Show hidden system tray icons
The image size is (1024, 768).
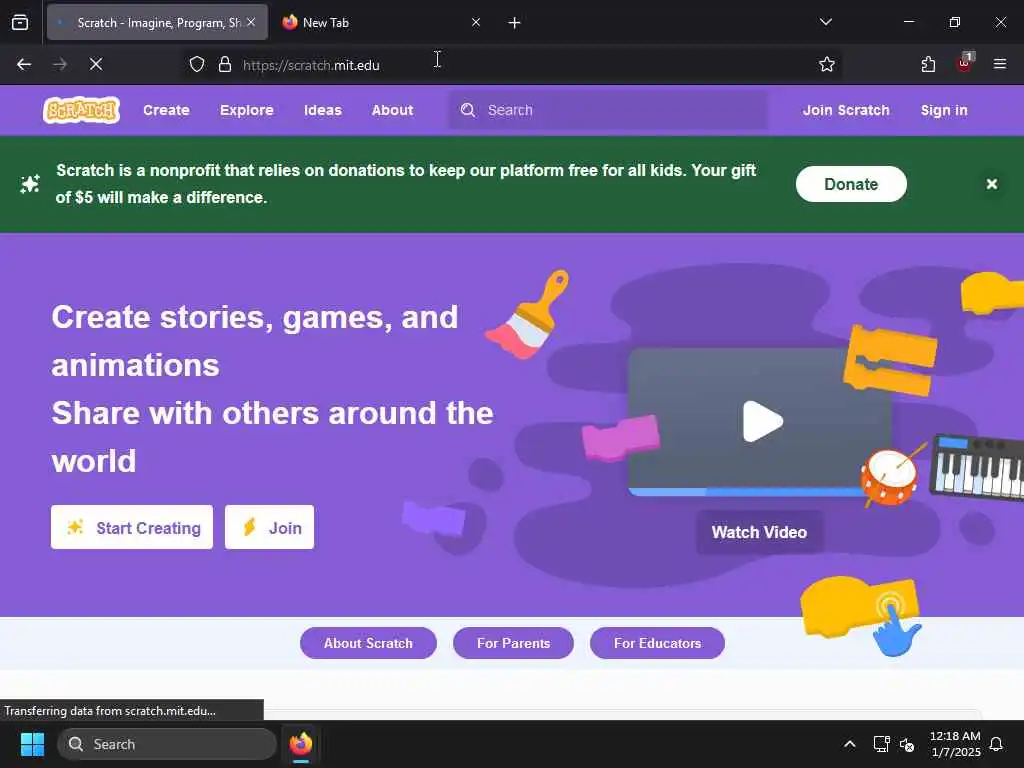[850, 744]
